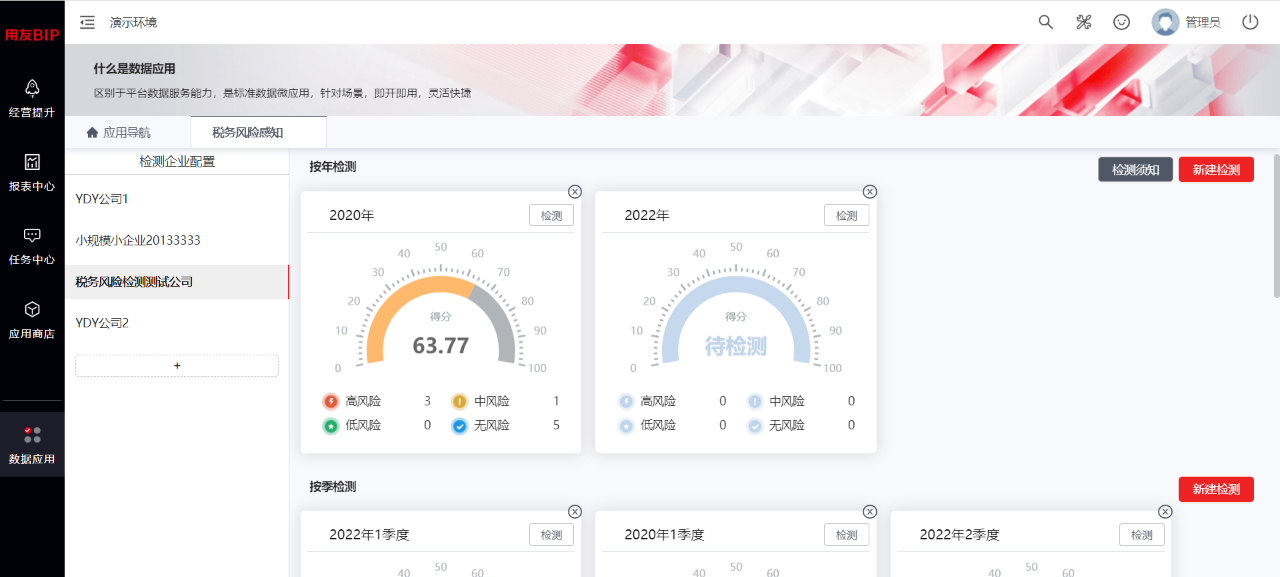
Task: Click the no-risk icon in 2022年 card
Action: click(755, 425)
